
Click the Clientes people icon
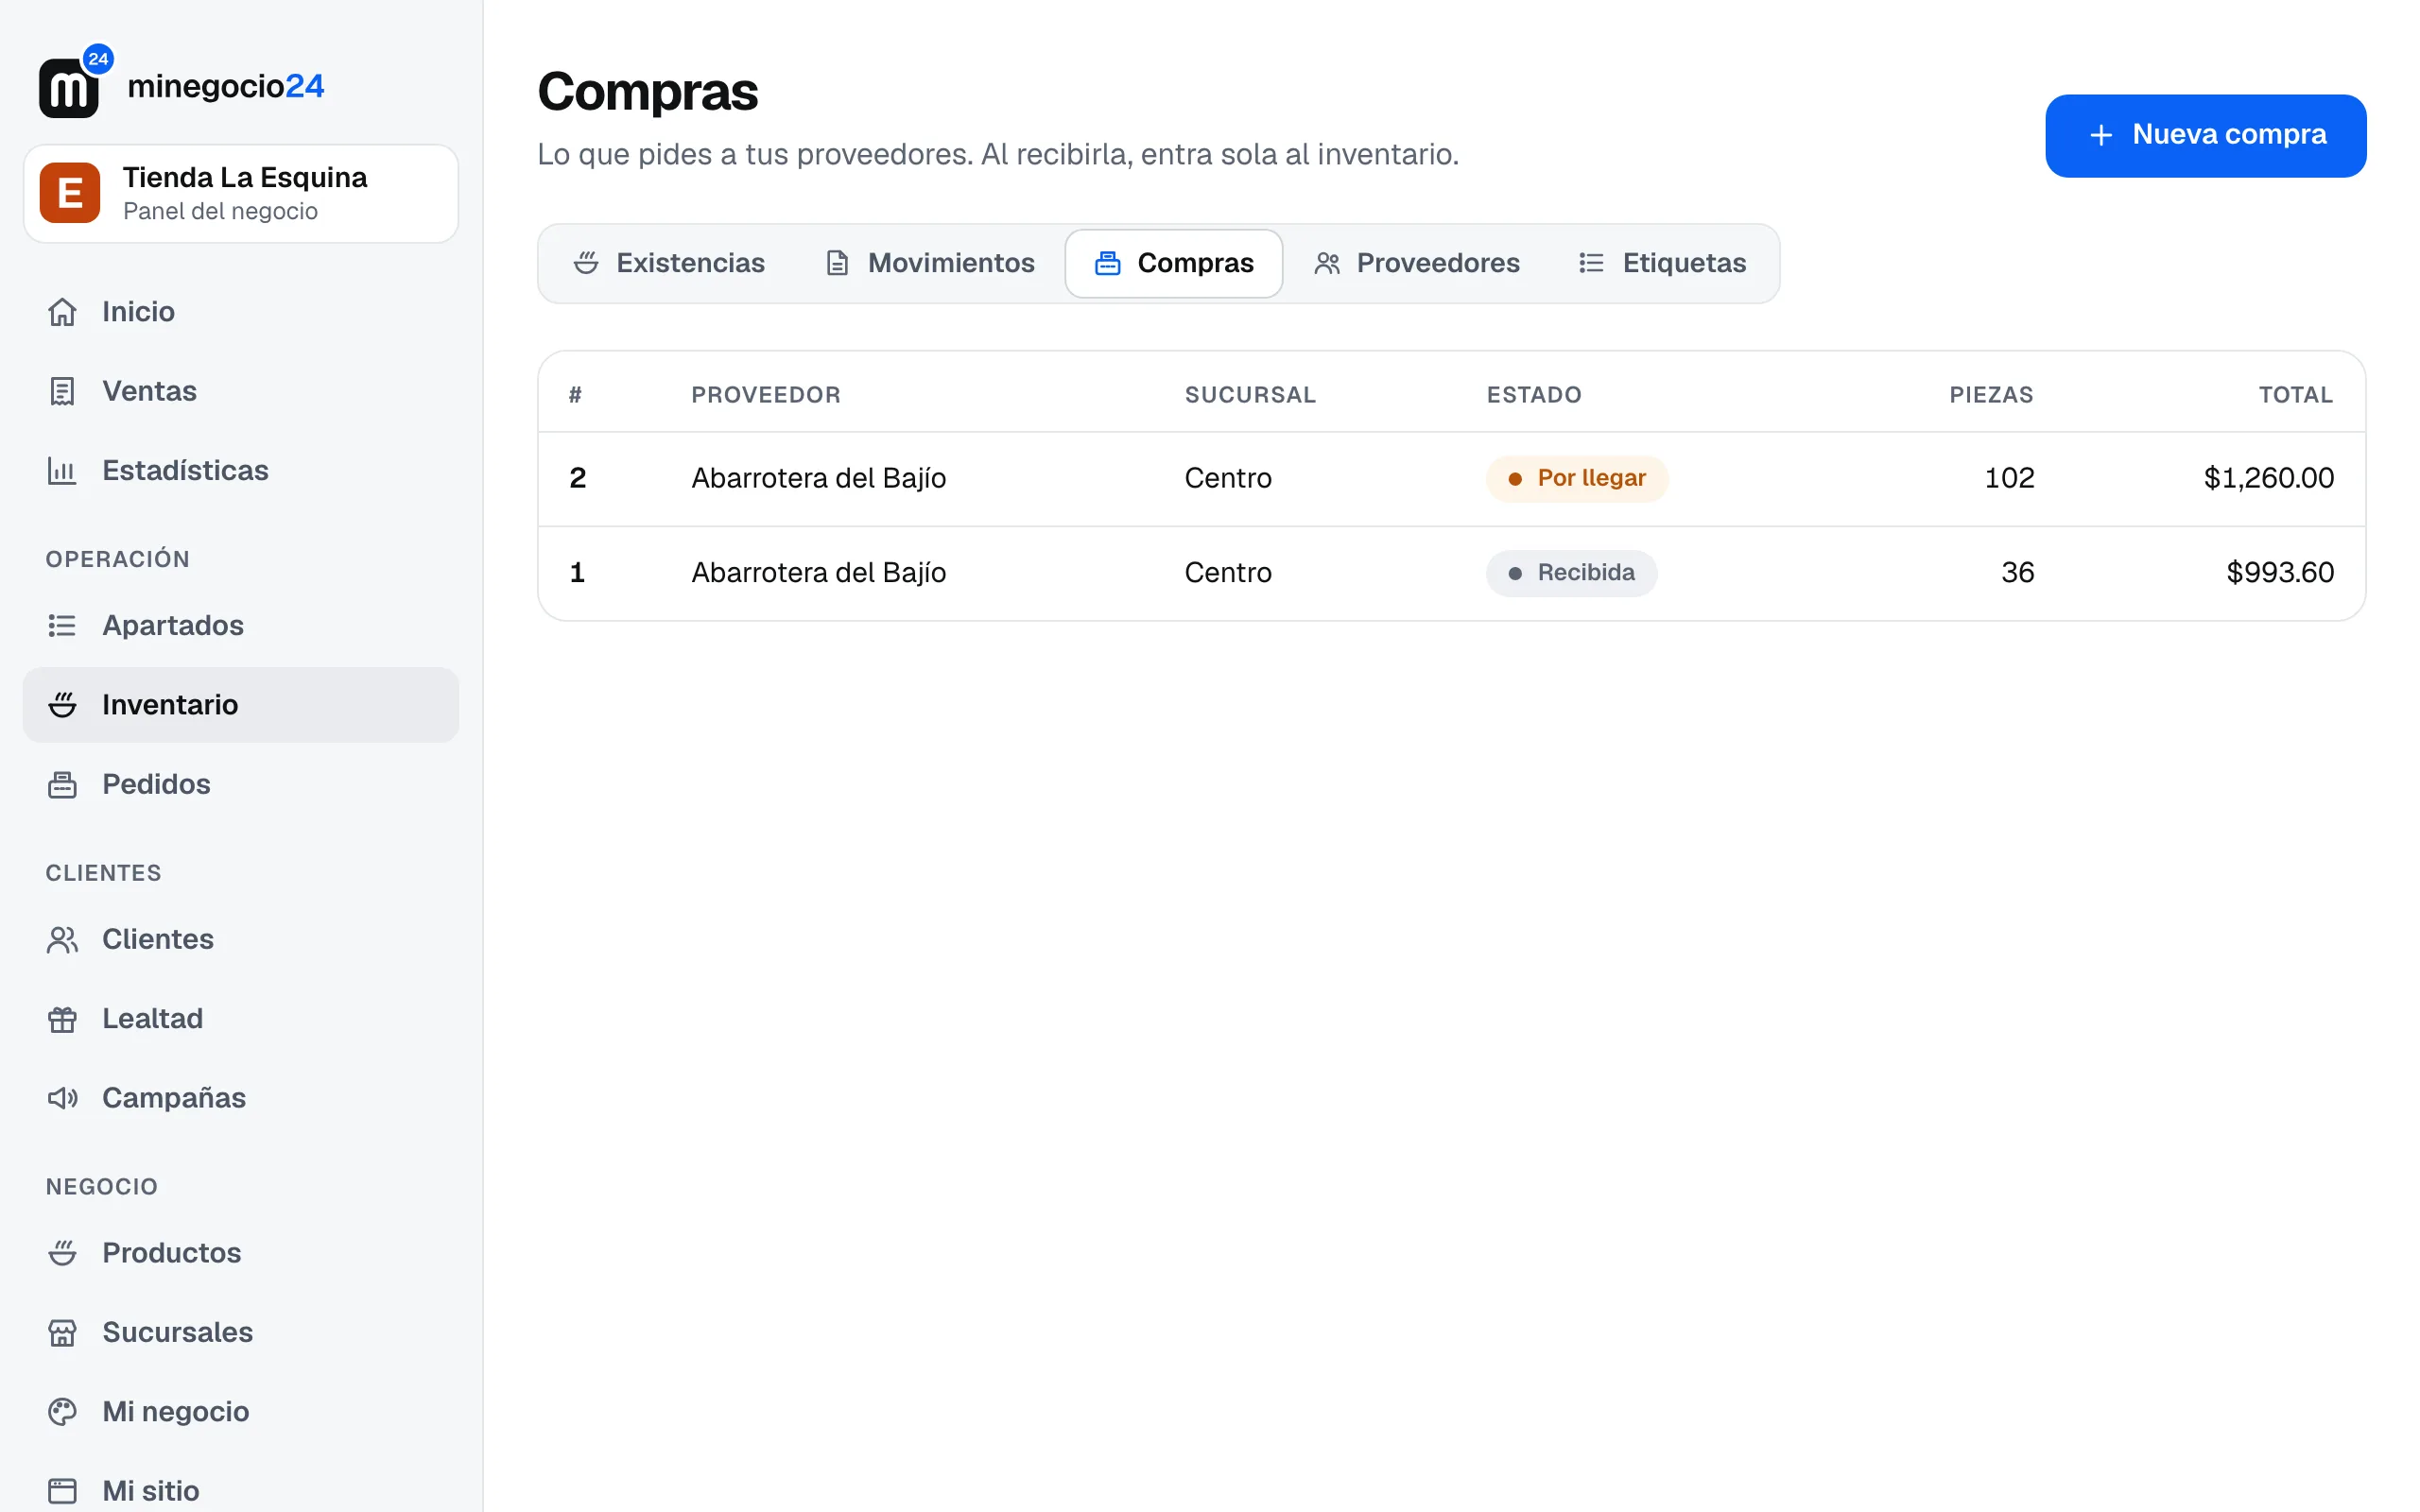tap(62, 939)
